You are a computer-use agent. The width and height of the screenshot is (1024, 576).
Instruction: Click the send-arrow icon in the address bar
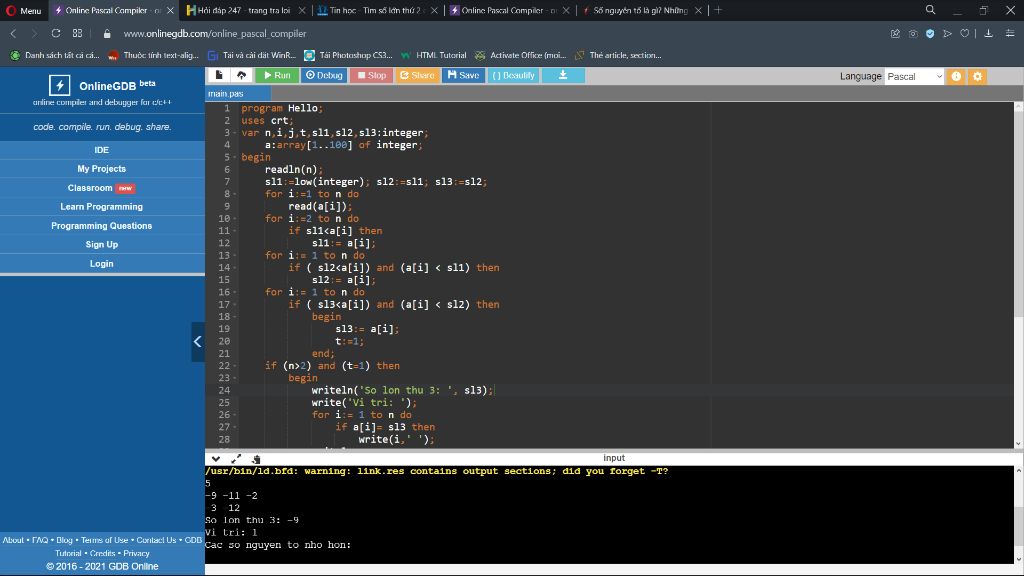coord(948,33)
